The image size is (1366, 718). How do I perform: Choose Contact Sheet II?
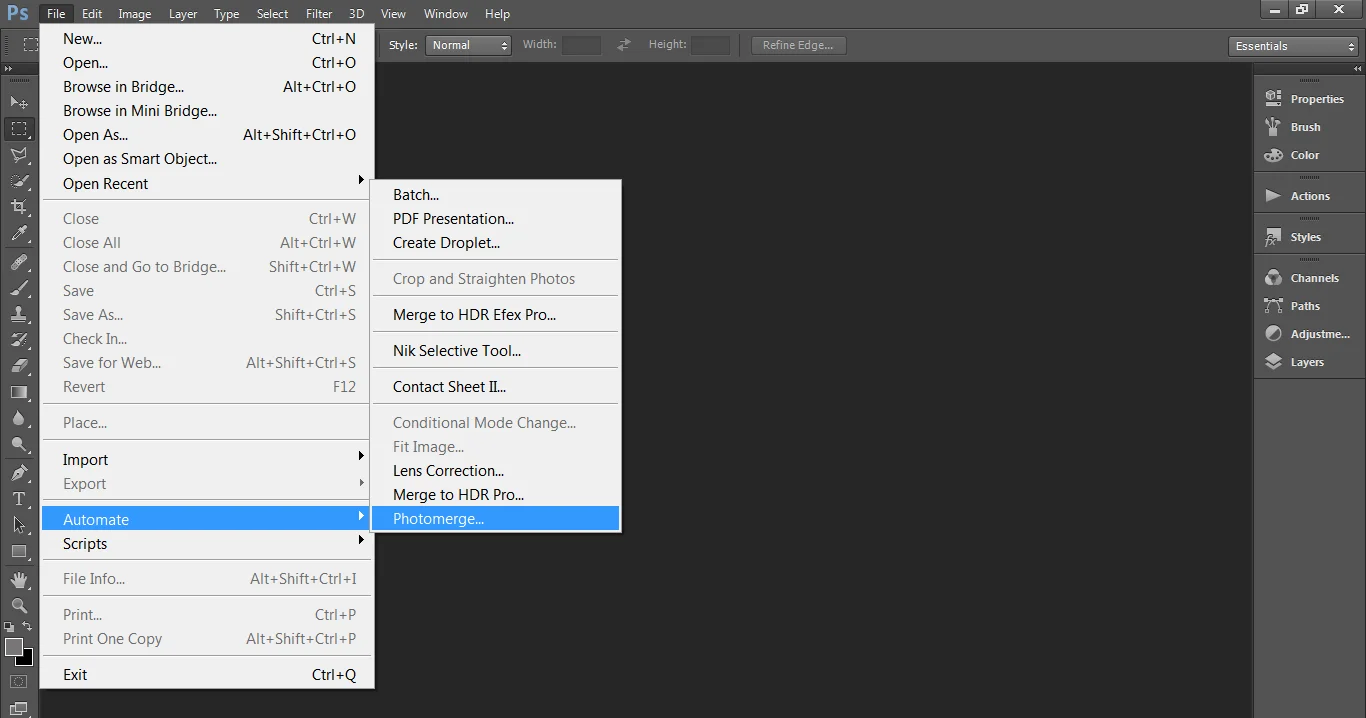click(x=496, y=387)
